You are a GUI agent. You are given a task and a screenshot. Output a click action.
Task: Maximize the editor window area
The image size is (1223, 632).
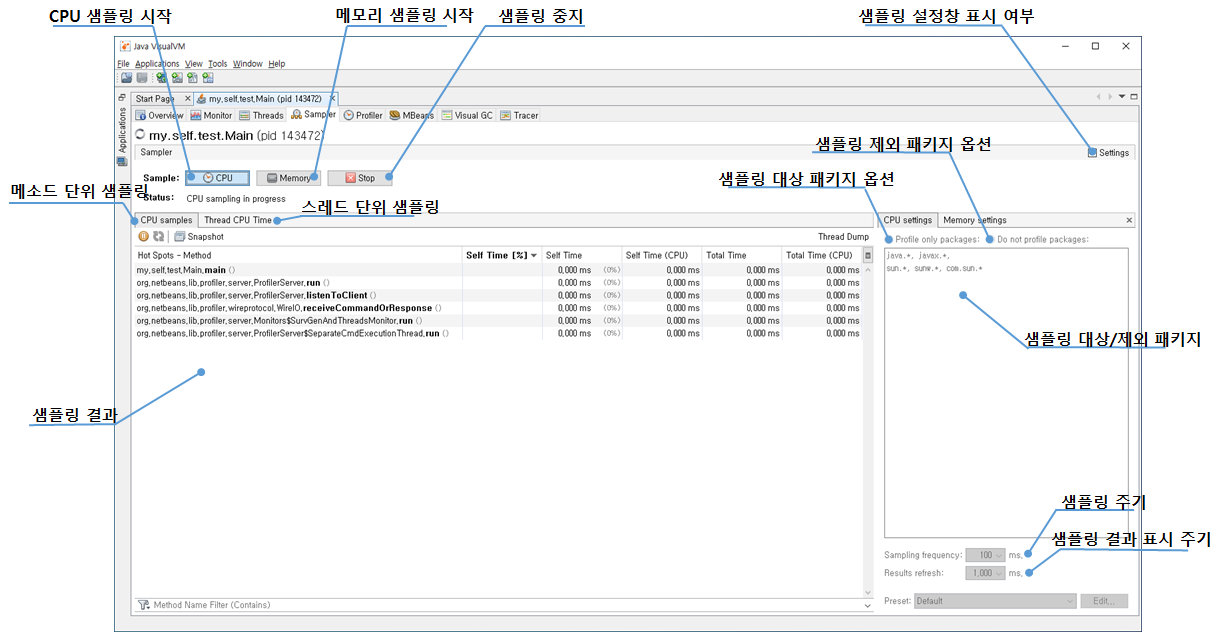point(1134,97)
